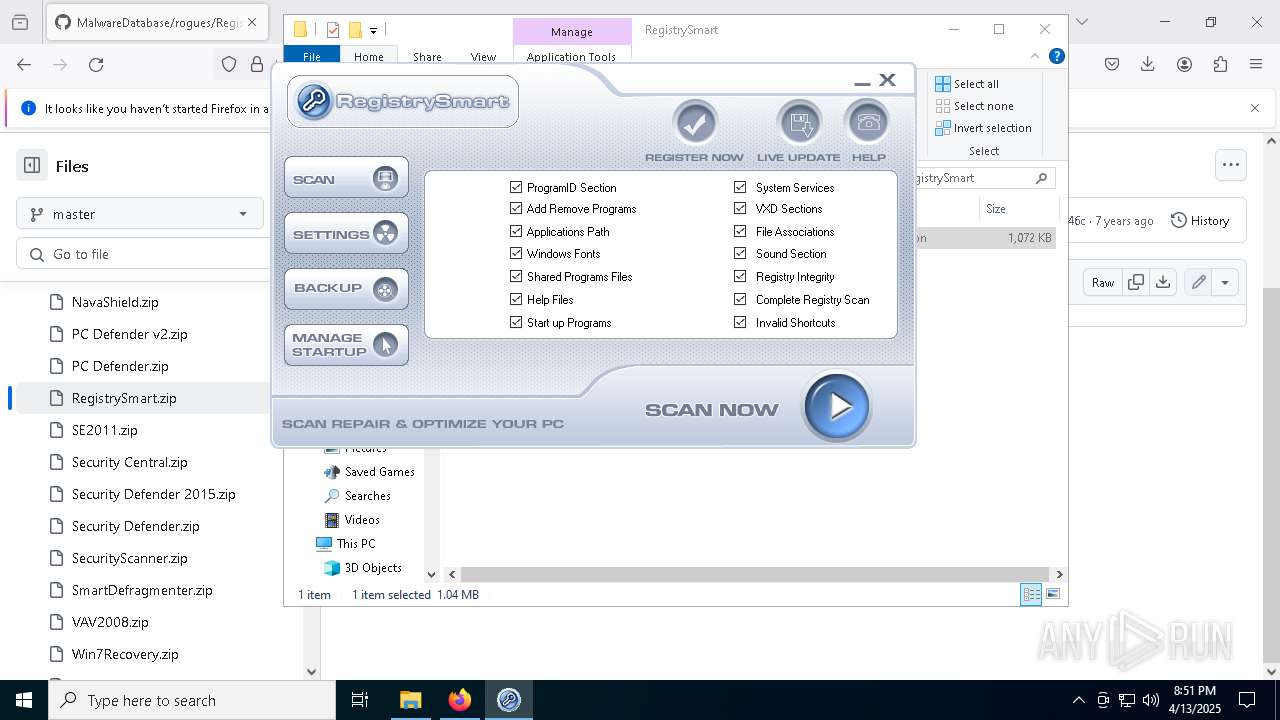Collapse the Explorer ribbon chevron
This screenshot has height=720, width=1280.
pos(1035,56)
